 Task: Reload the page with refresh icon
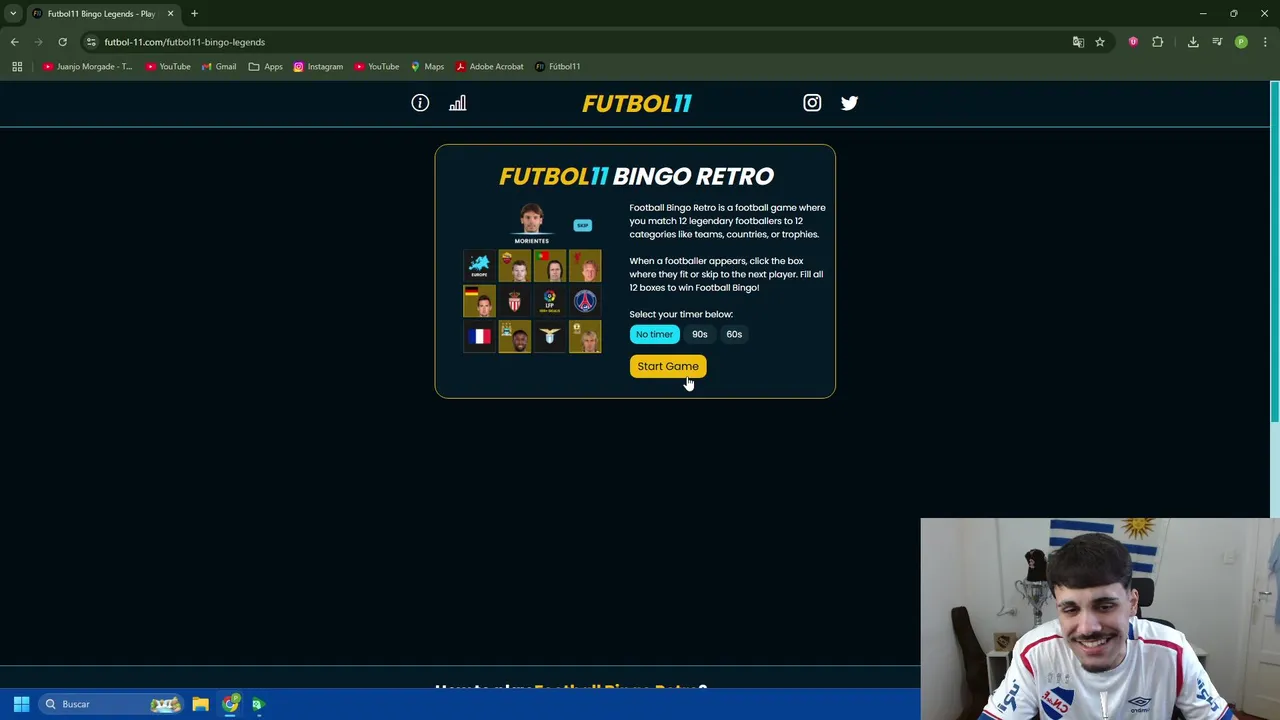tap(62, 42)
